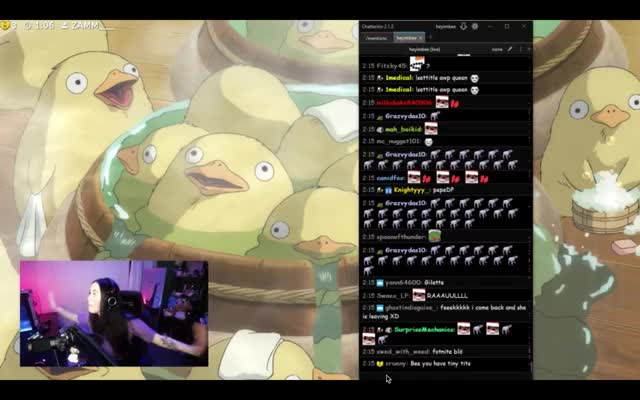
Task: Click the green emote in spoonofthunder's message
Action: (x=434, y=236)
